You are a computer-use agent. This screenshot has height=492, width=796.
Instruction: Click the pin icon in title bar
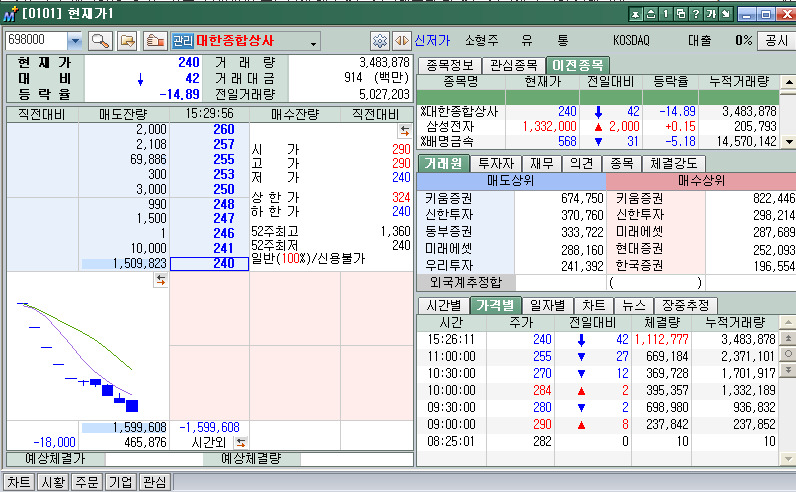tap(635, 14)
